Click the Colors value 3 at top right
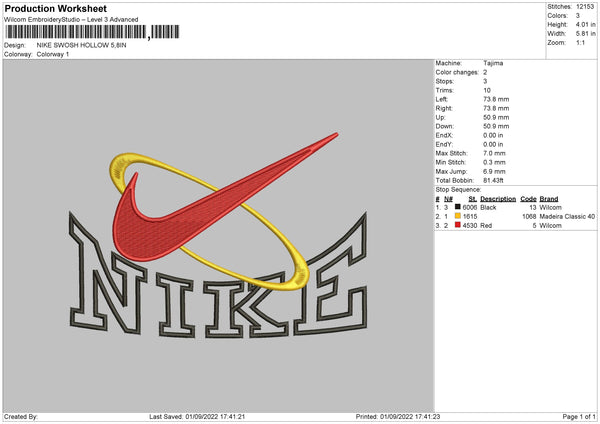600x424 pixels. [578, 16]
